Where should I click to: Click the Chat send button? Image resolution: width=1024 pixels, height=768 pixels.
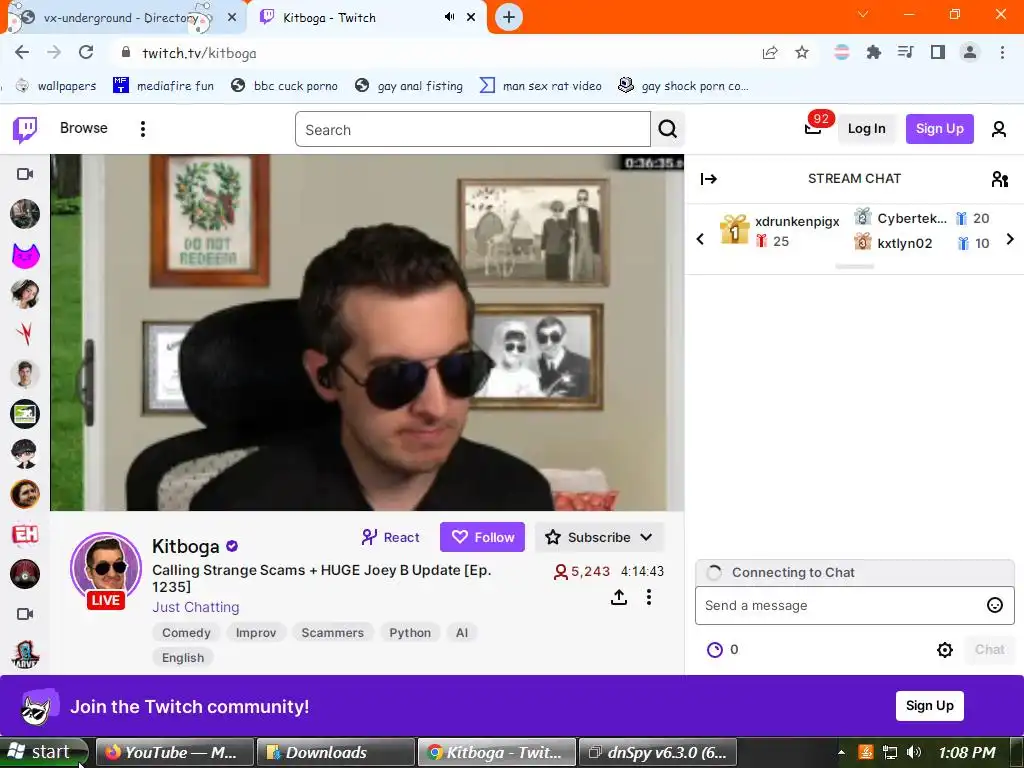pyautogui.click(x=989, y=649)
